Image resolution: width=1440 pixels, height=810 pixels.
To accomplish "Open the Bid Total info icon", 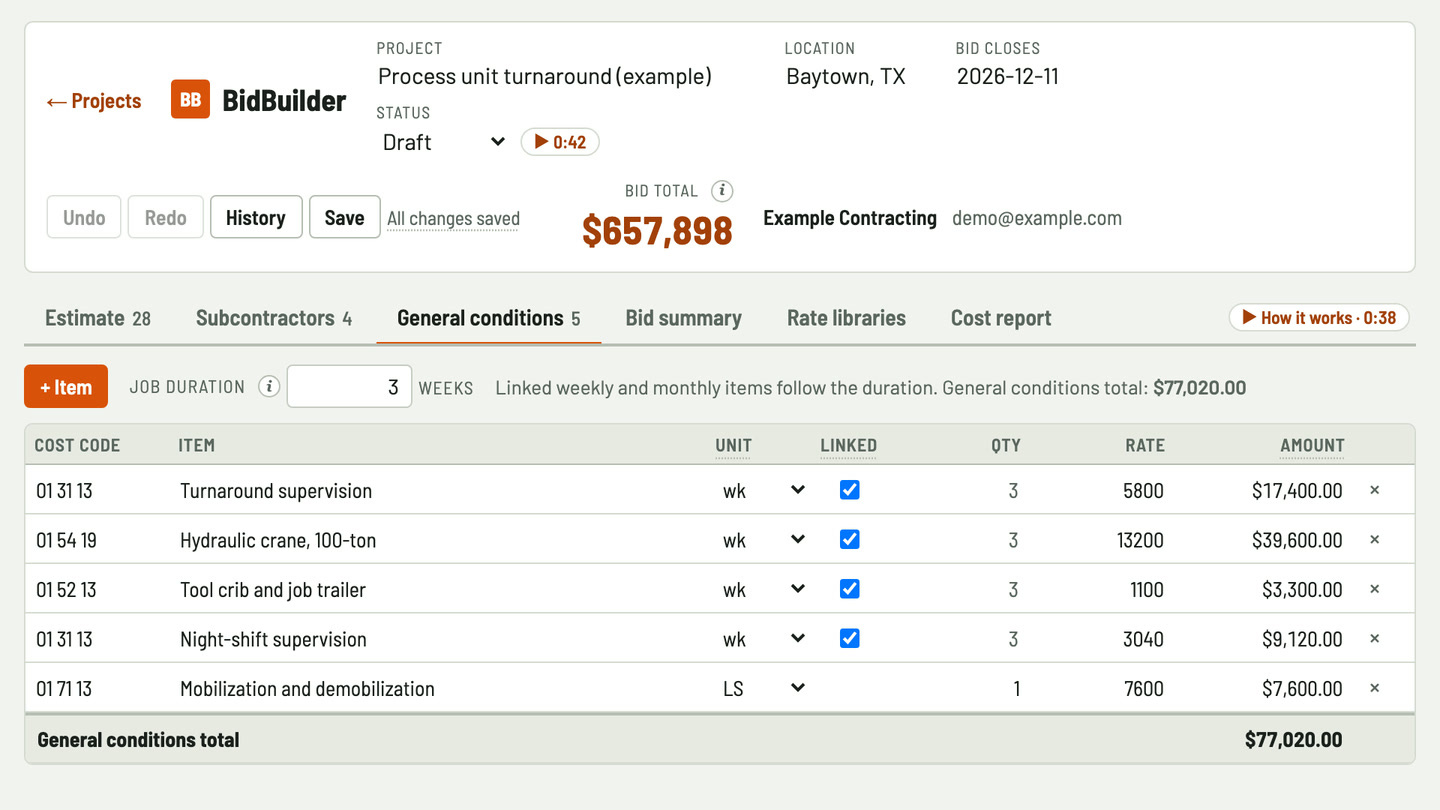I will 722,191.
